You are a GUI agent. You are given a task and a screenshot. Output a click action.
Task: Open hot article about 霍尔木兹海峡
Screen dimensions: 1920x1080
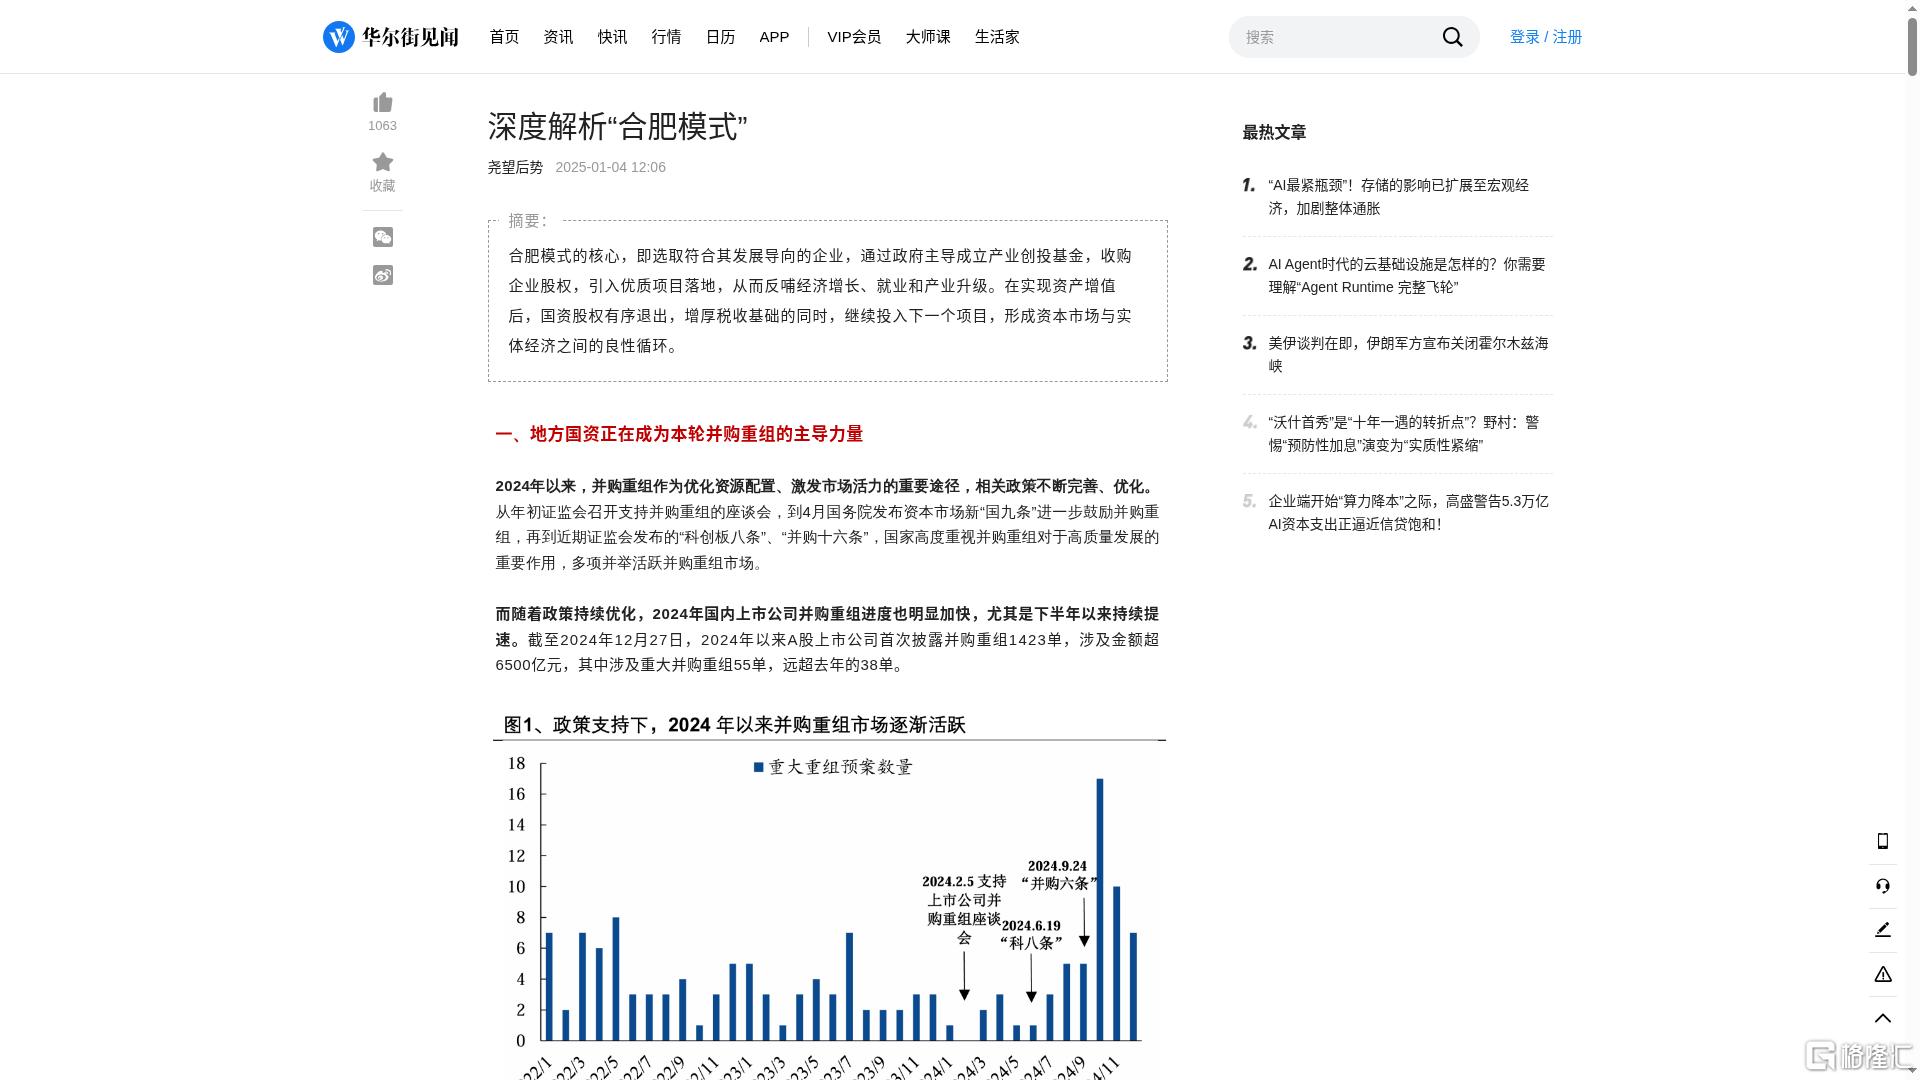coord(1409,355)
